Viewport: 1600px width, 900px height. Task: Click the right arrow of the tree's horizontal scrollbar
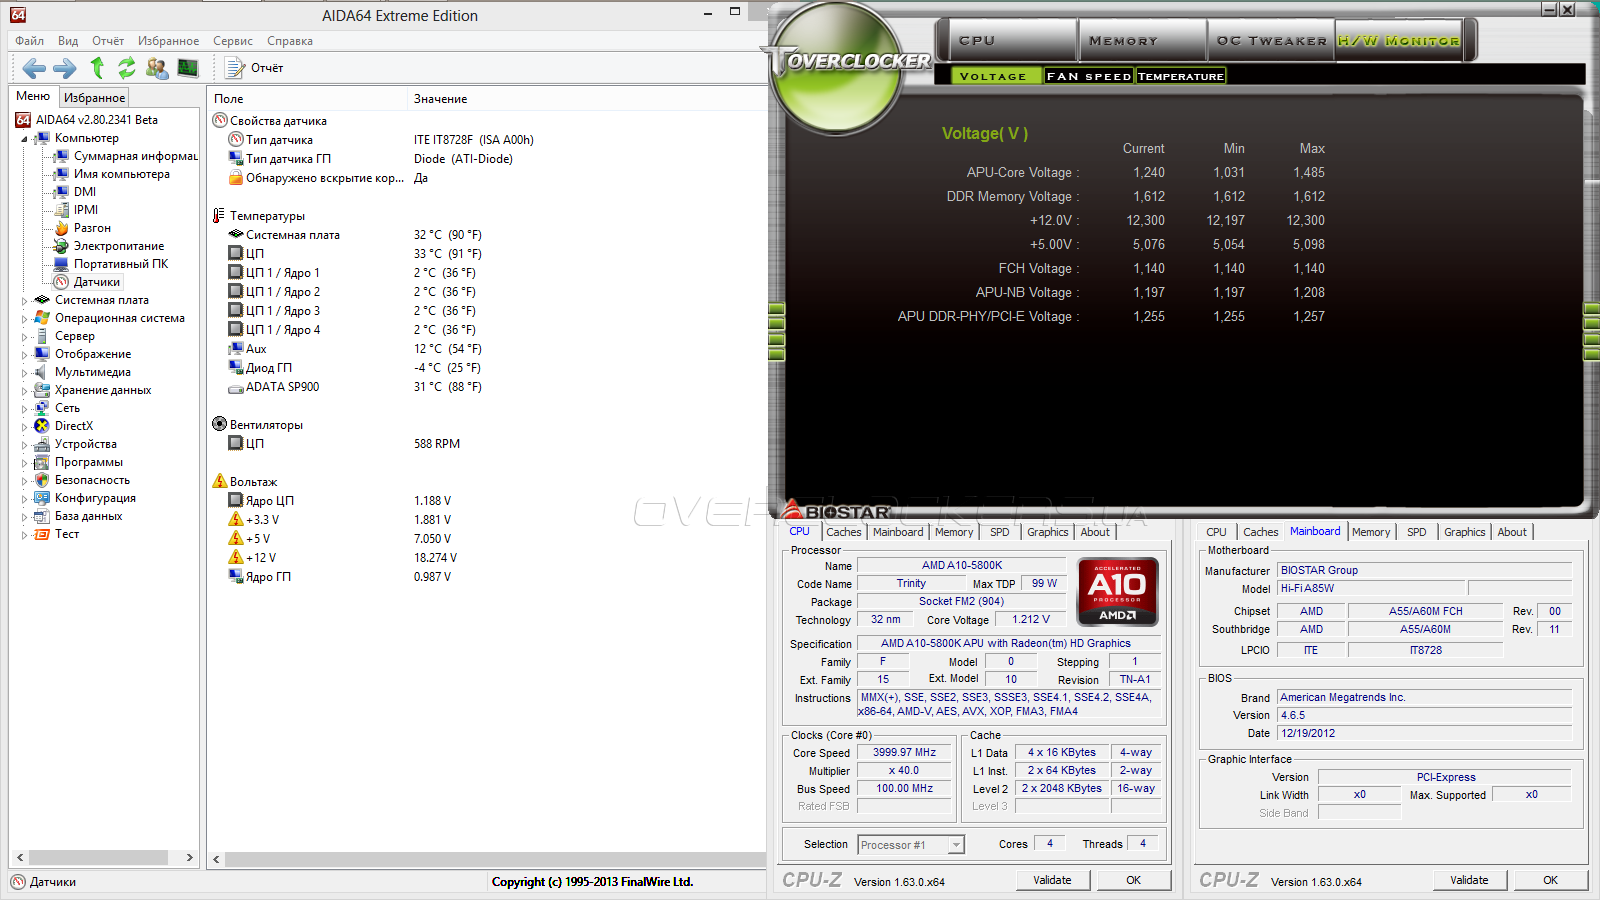(x=190, y=858)
